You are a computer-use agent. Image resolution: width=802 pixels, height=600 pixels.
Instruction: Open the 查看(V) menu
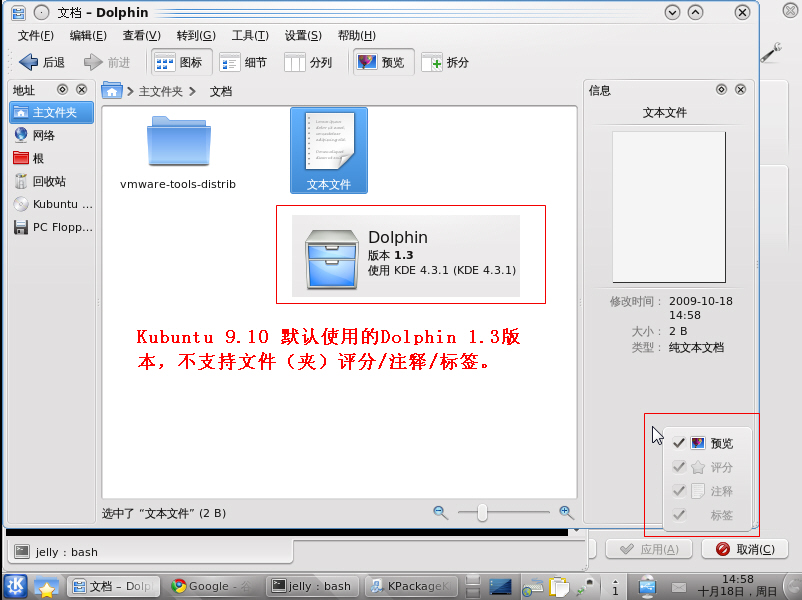coord(142,35)
